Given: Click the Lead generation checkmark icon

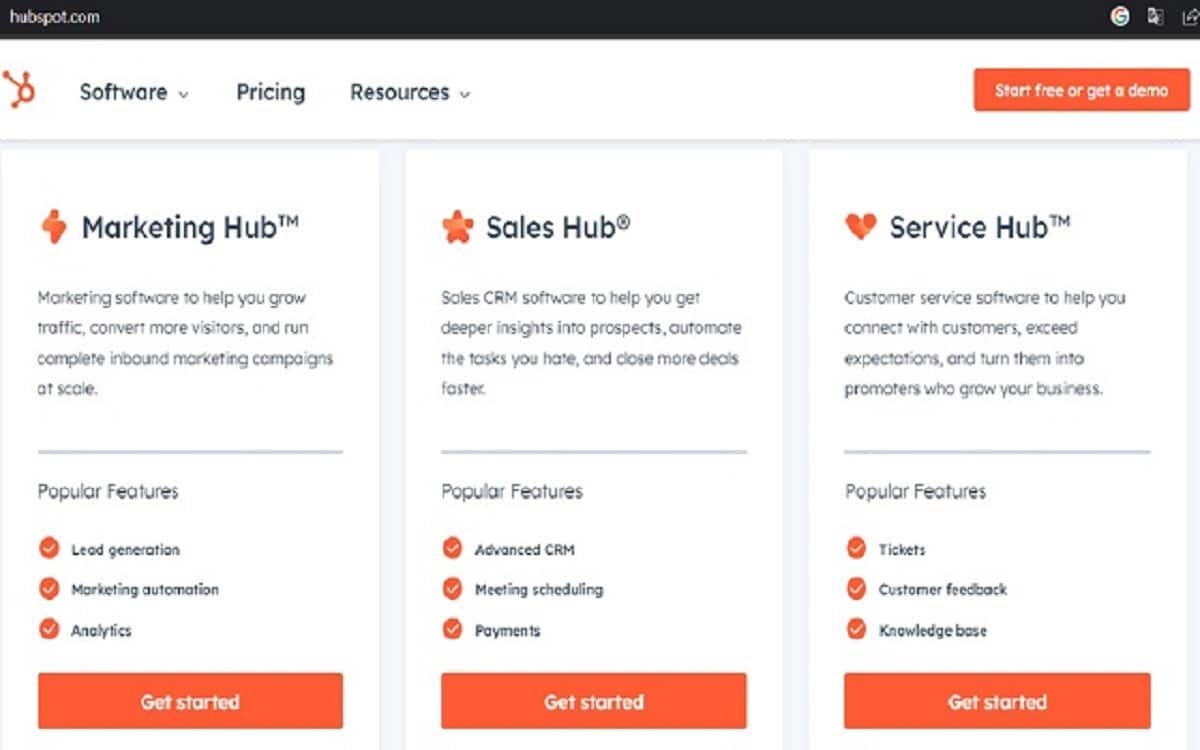Looking at the screenshot, I should [49, 548].
